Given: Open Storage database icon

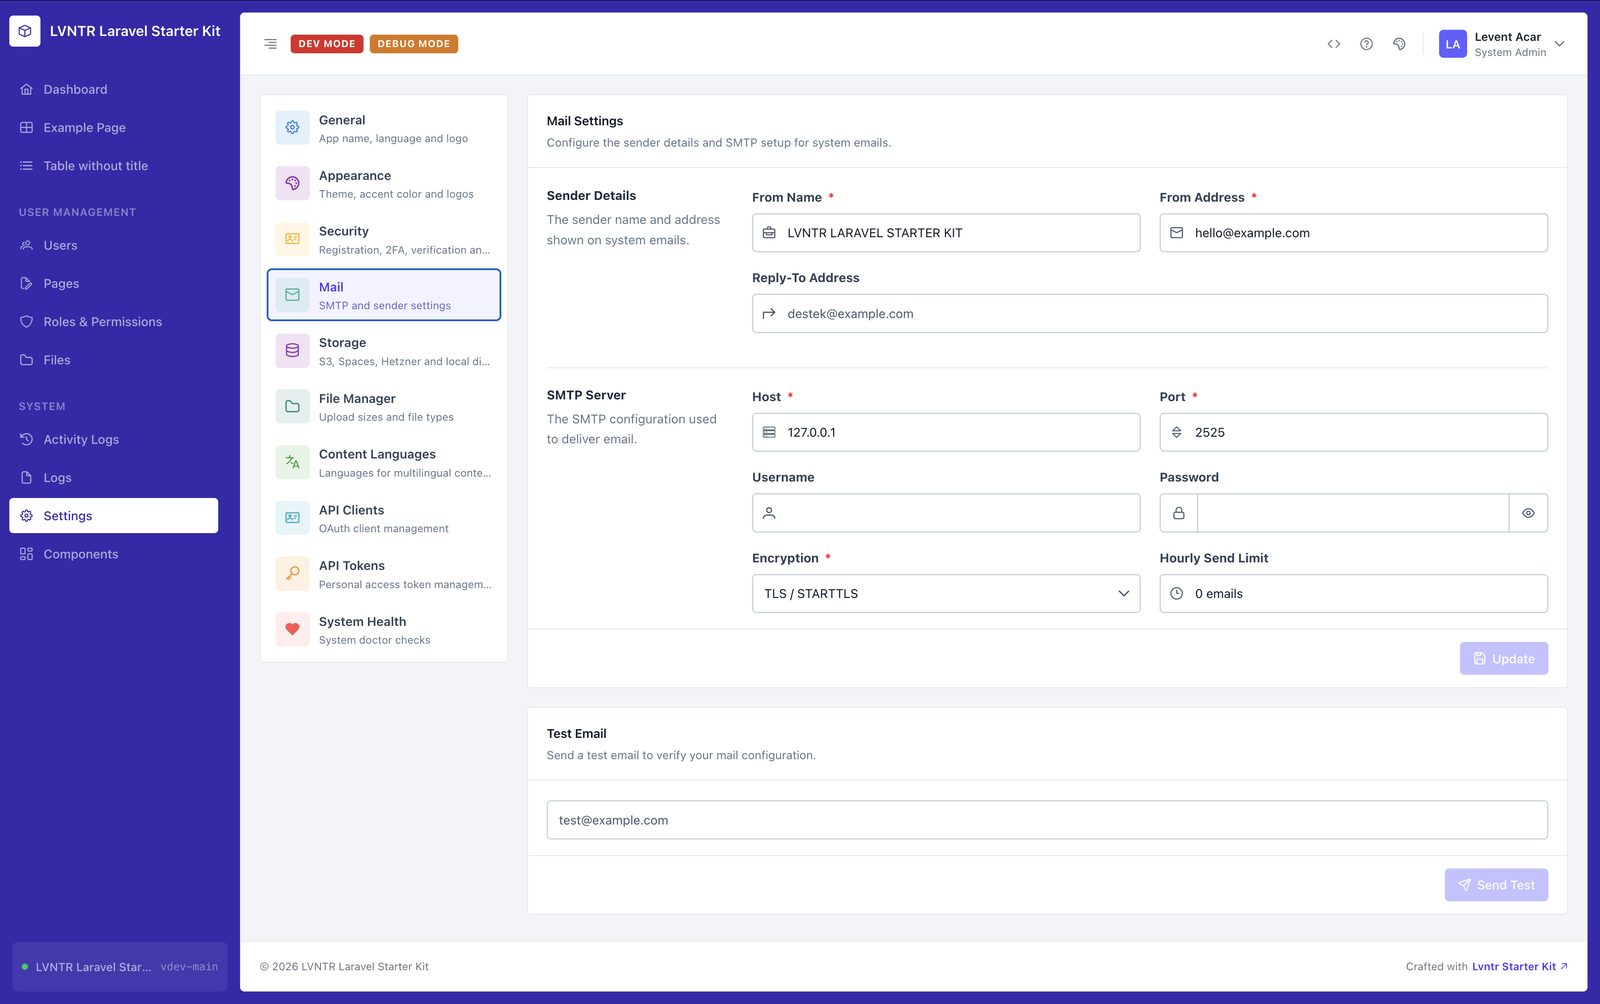Looking at the screenshot, I should pyautogui.click(x=292, y=351).
